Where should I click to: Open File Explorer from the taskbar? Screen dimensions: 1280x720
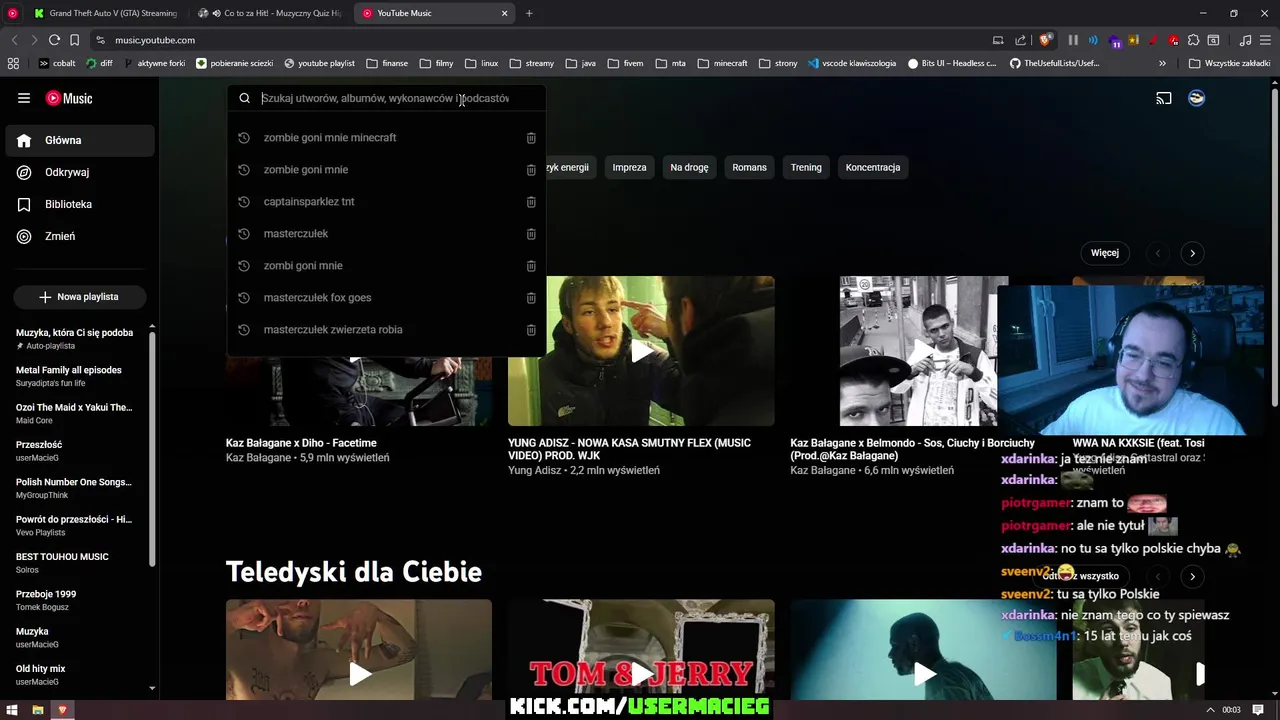coord(38,710)
